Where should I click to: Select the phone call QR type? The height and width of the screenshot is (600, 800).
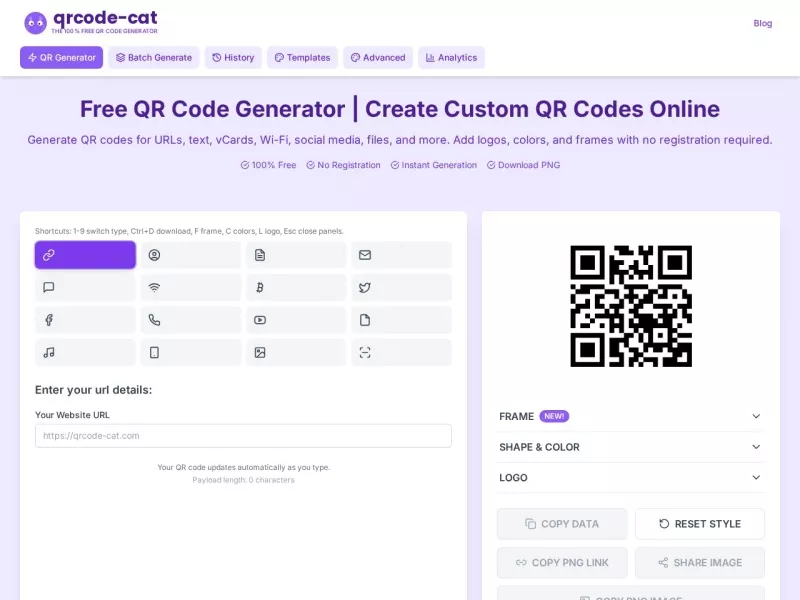[191, 320]
